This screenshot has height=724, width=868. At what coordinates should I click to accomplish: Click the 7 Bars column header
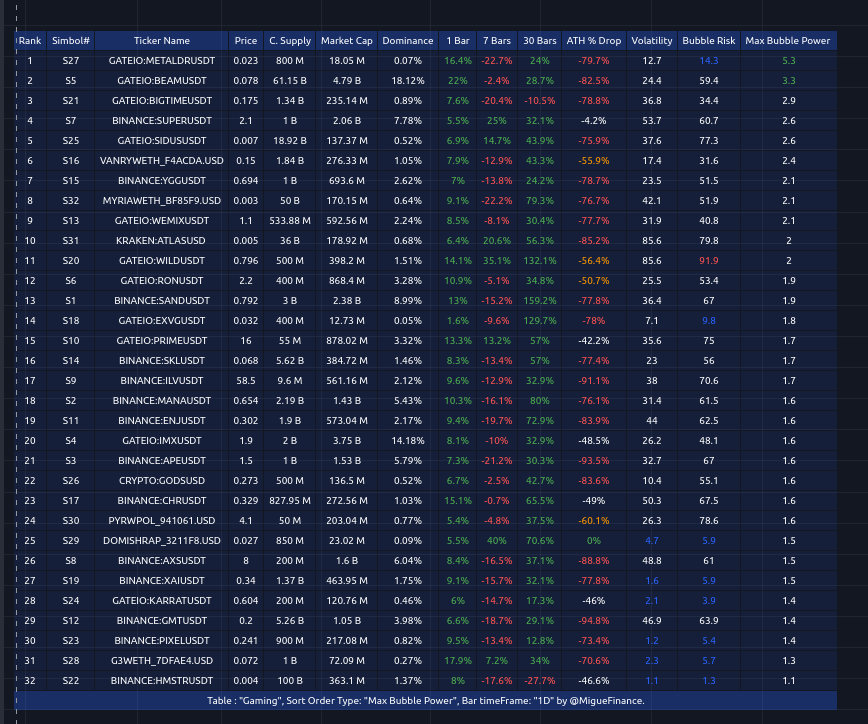click(497, 40)
